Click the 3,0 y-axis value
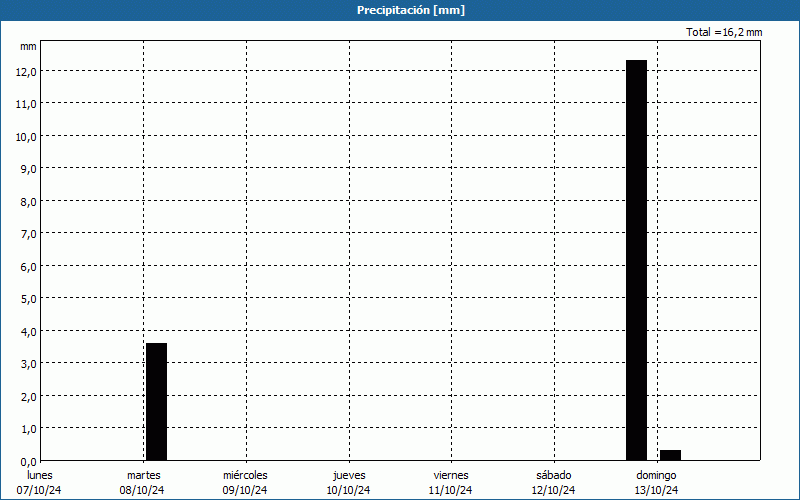Viewport: 800px width, 500px height. point(29,364)
